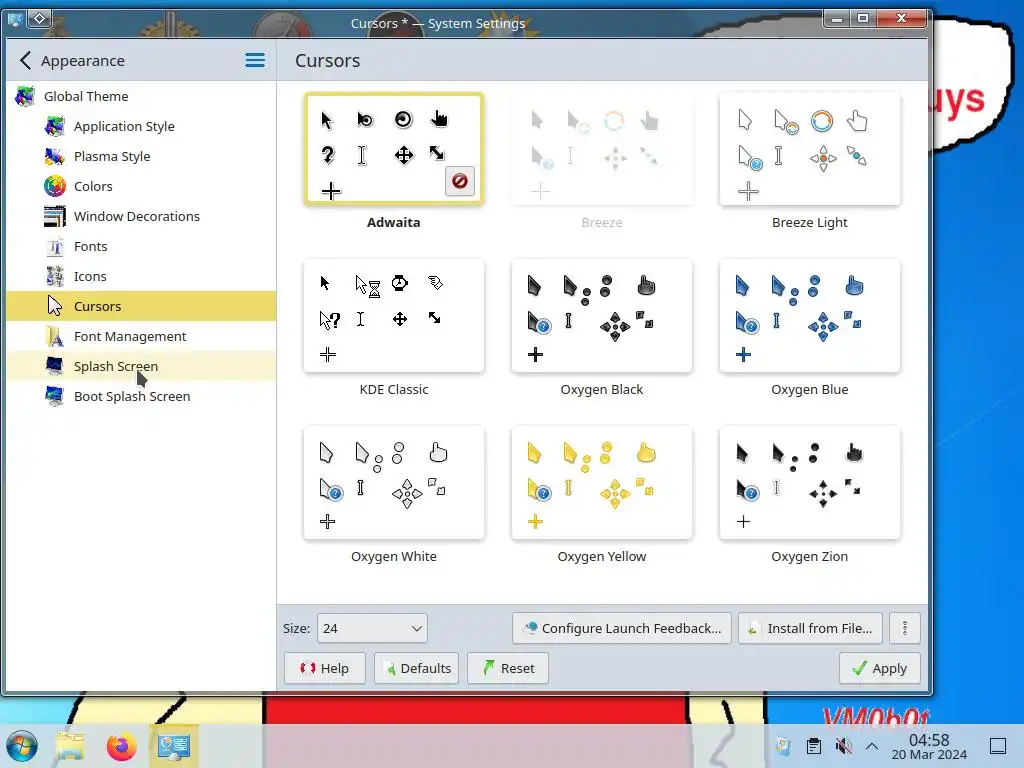The width and height of the screenshot is (1024, 768).
Task: Click the muted volume tray icon
Action: click(x=844, y=746)
